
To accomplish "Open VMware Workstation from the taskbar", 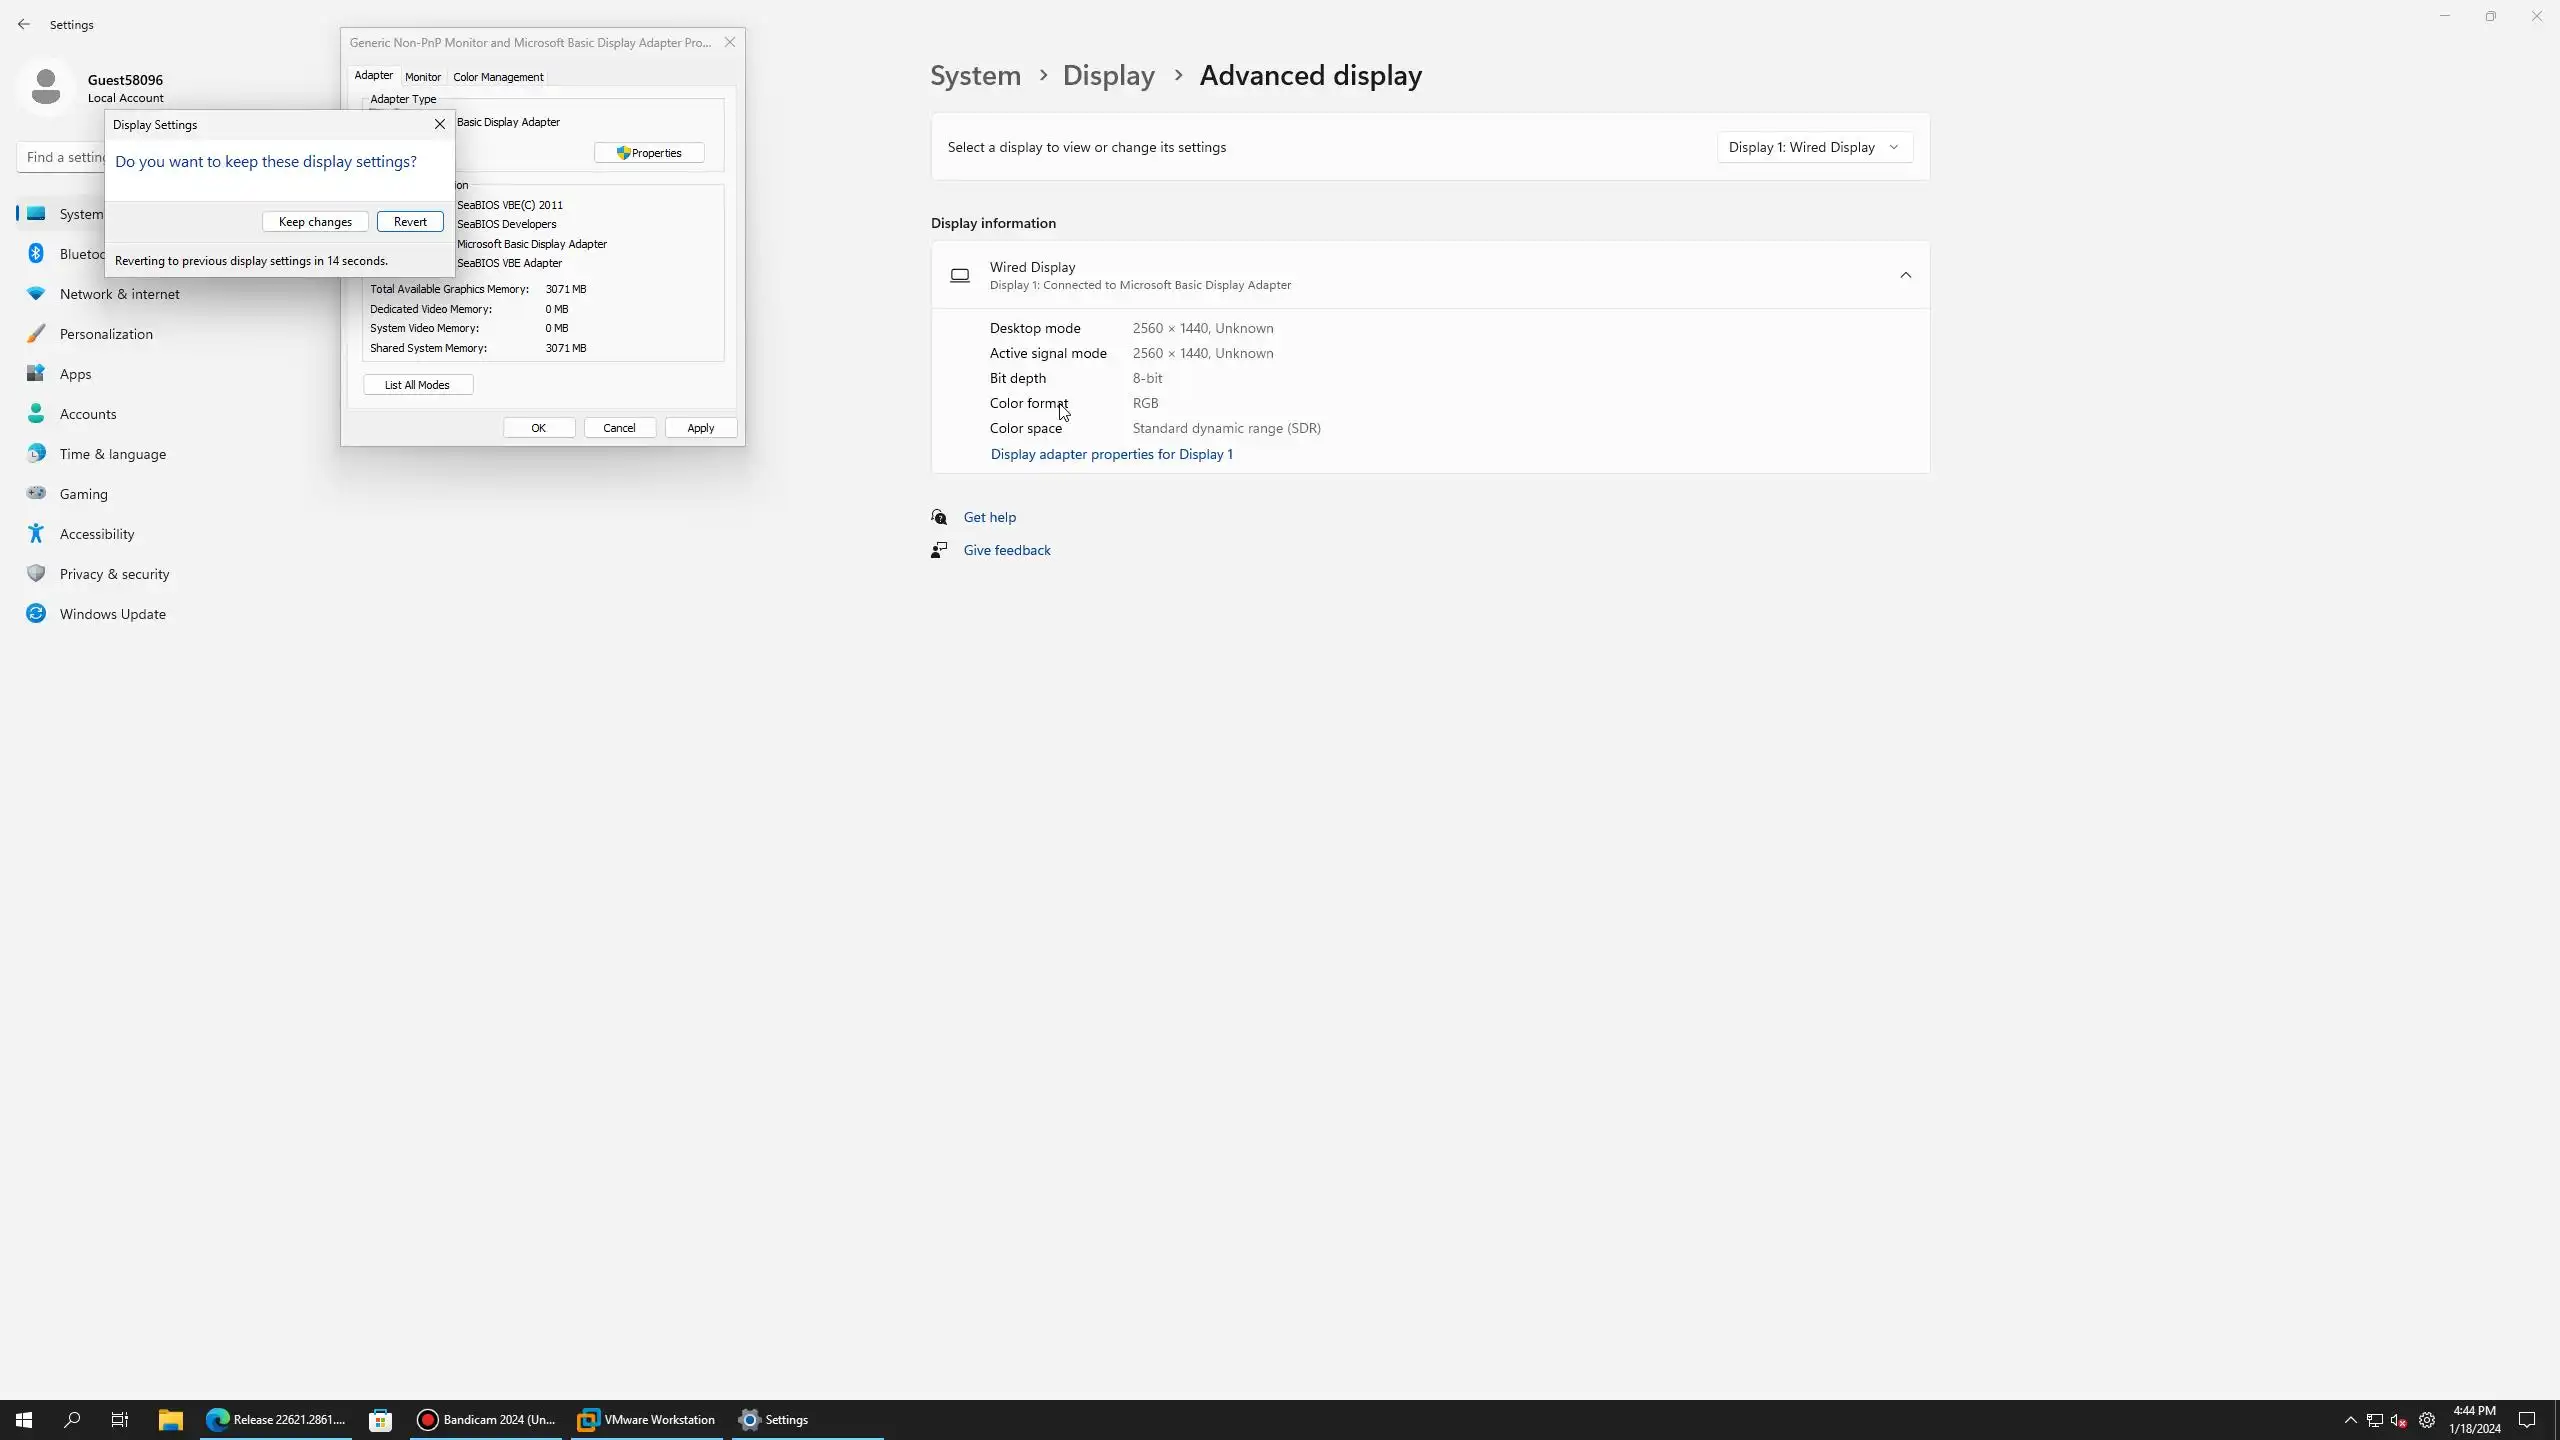I will 647,1419.
